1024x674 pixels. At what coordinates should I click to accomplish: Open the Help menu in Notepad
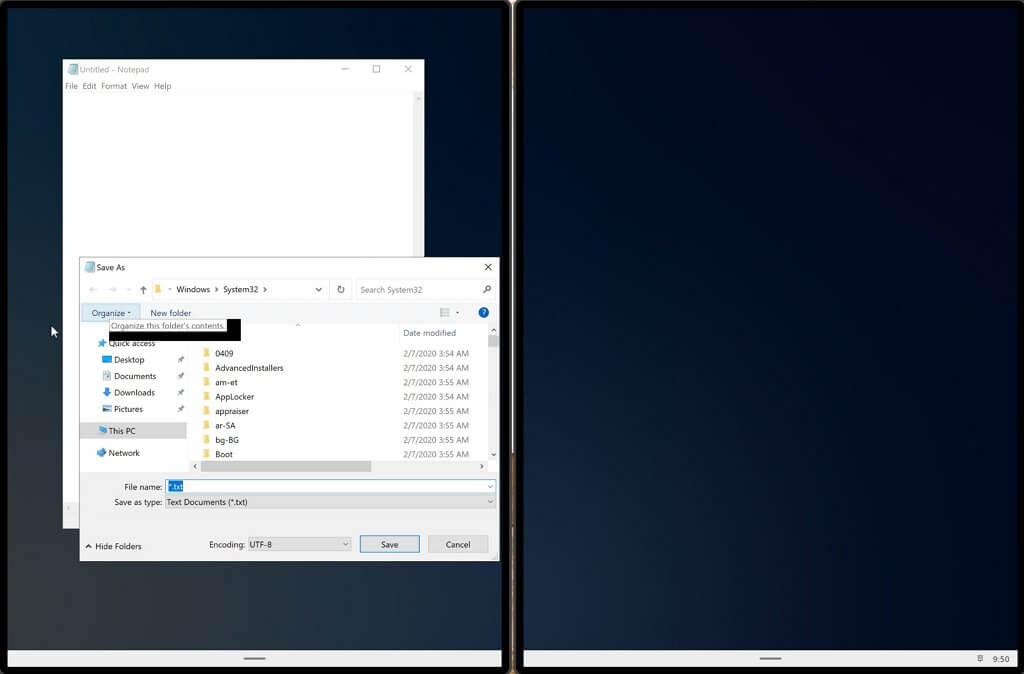tap(163, 86)
